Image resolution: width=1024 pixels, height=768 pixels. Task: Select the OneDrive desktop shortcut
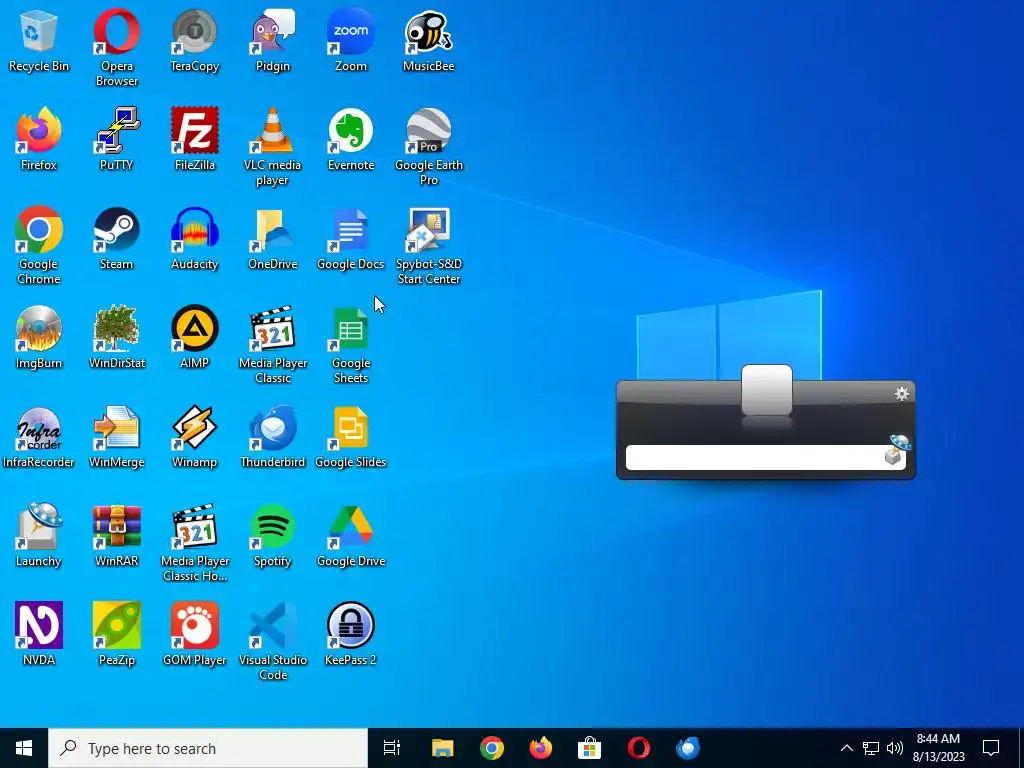pos(272,238)
